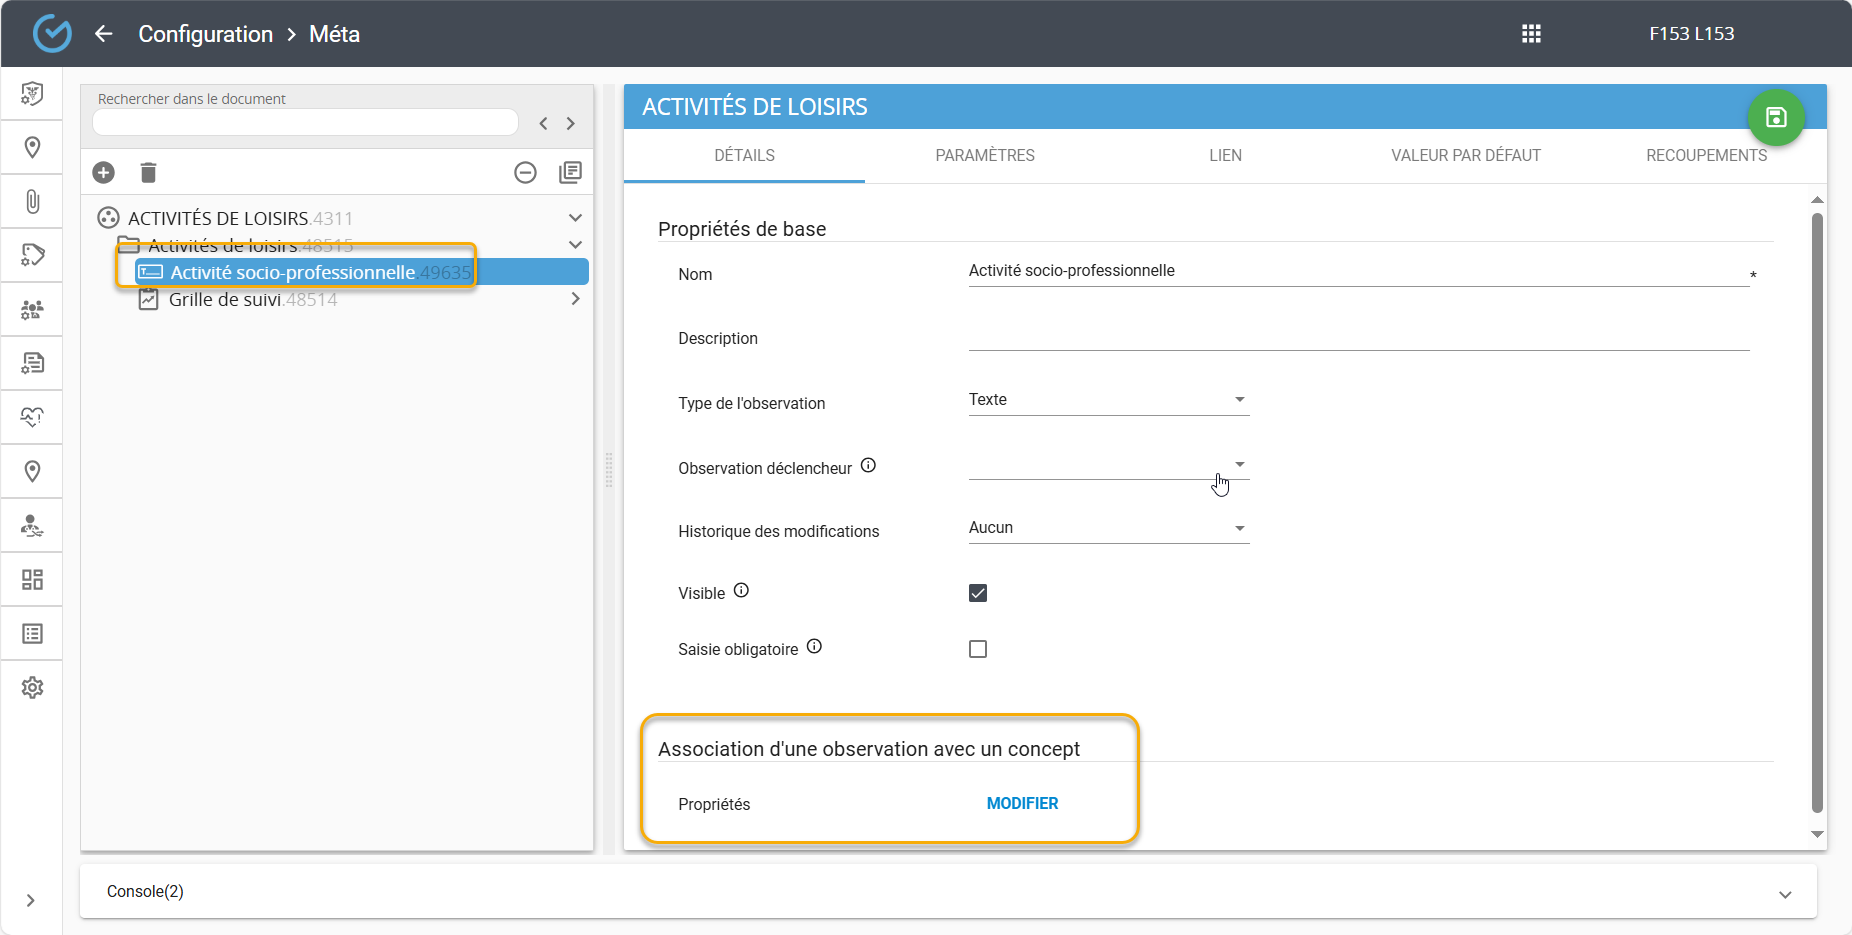Click the add (plus) icon in tree toolbar
The height and width of the screenshot is (935, 1852).
coord(104,173)
